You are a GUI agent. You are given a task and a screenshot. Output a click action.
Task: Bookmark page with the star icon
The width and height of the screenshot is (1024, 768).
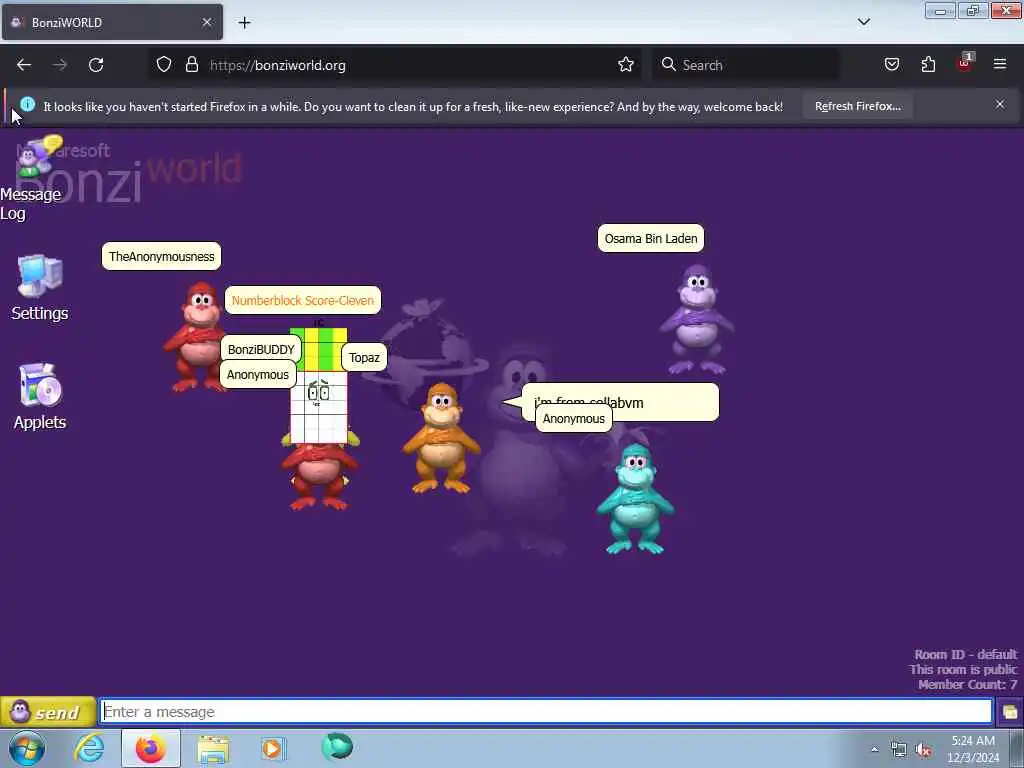click(626, 65)
